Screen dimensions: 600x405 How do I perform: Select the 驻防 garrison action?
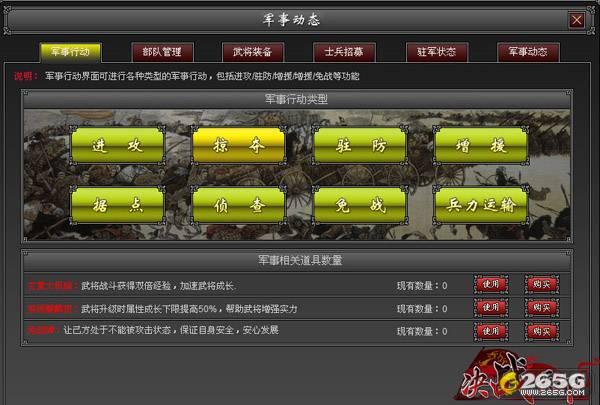point(360,145)
